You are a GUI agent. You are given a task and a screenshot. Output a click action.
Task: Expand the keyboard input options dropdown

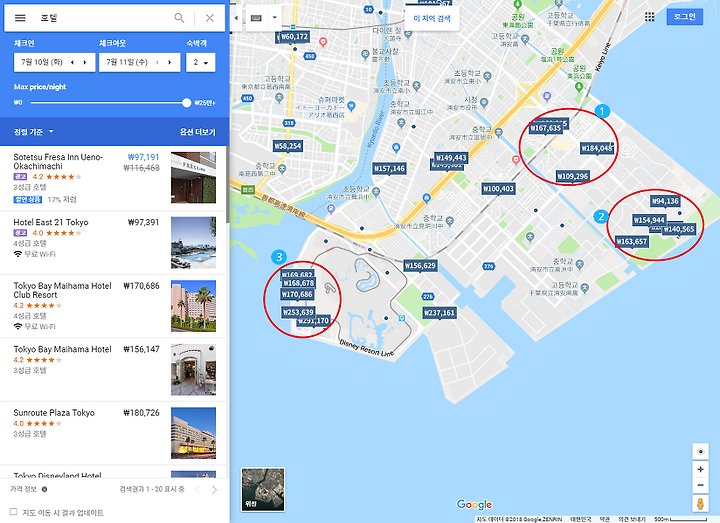(x=275, y=18)
